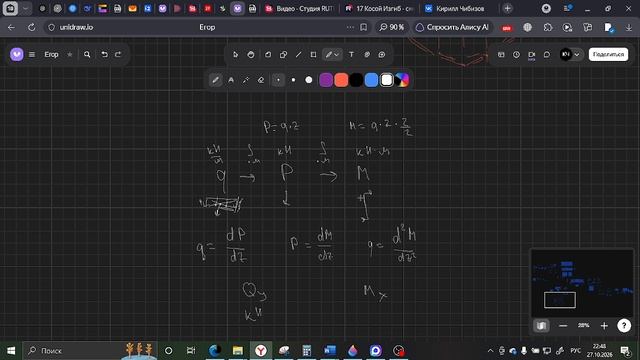
Task: Set largest stroke thickness
Action: [x=309, y=80]
